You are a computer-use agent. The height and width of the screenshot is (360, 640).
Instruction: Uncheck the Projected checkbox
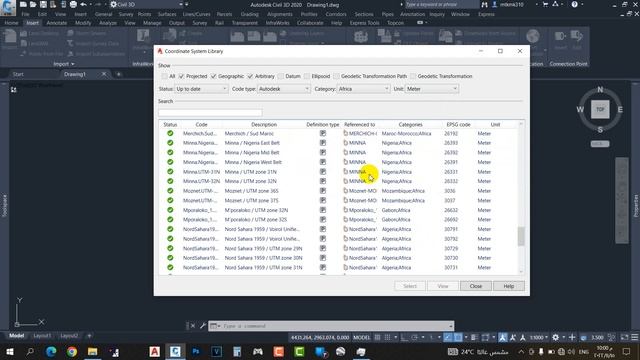point(181,76)
